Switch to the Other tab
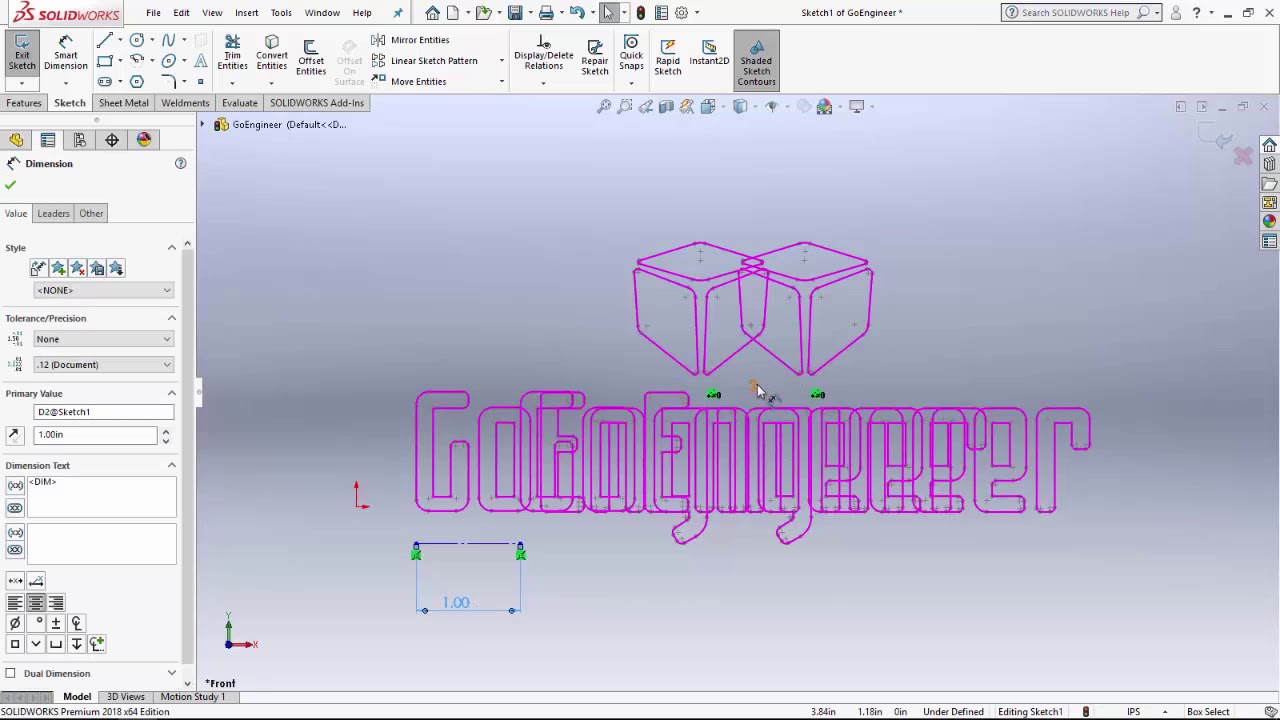This screenshot has height=720, width=1280. (91, 213)
